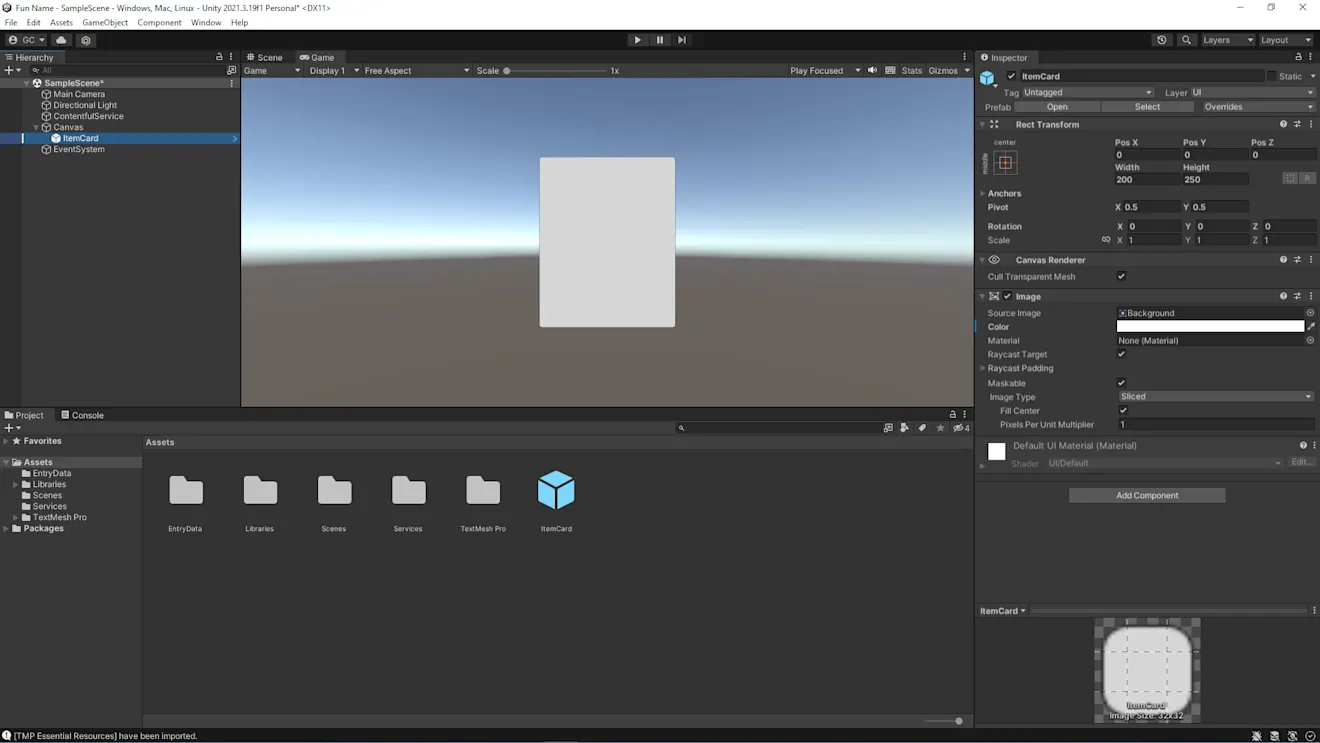
Task: Lock the Inspector panel
Action: tap(1298, 57)
